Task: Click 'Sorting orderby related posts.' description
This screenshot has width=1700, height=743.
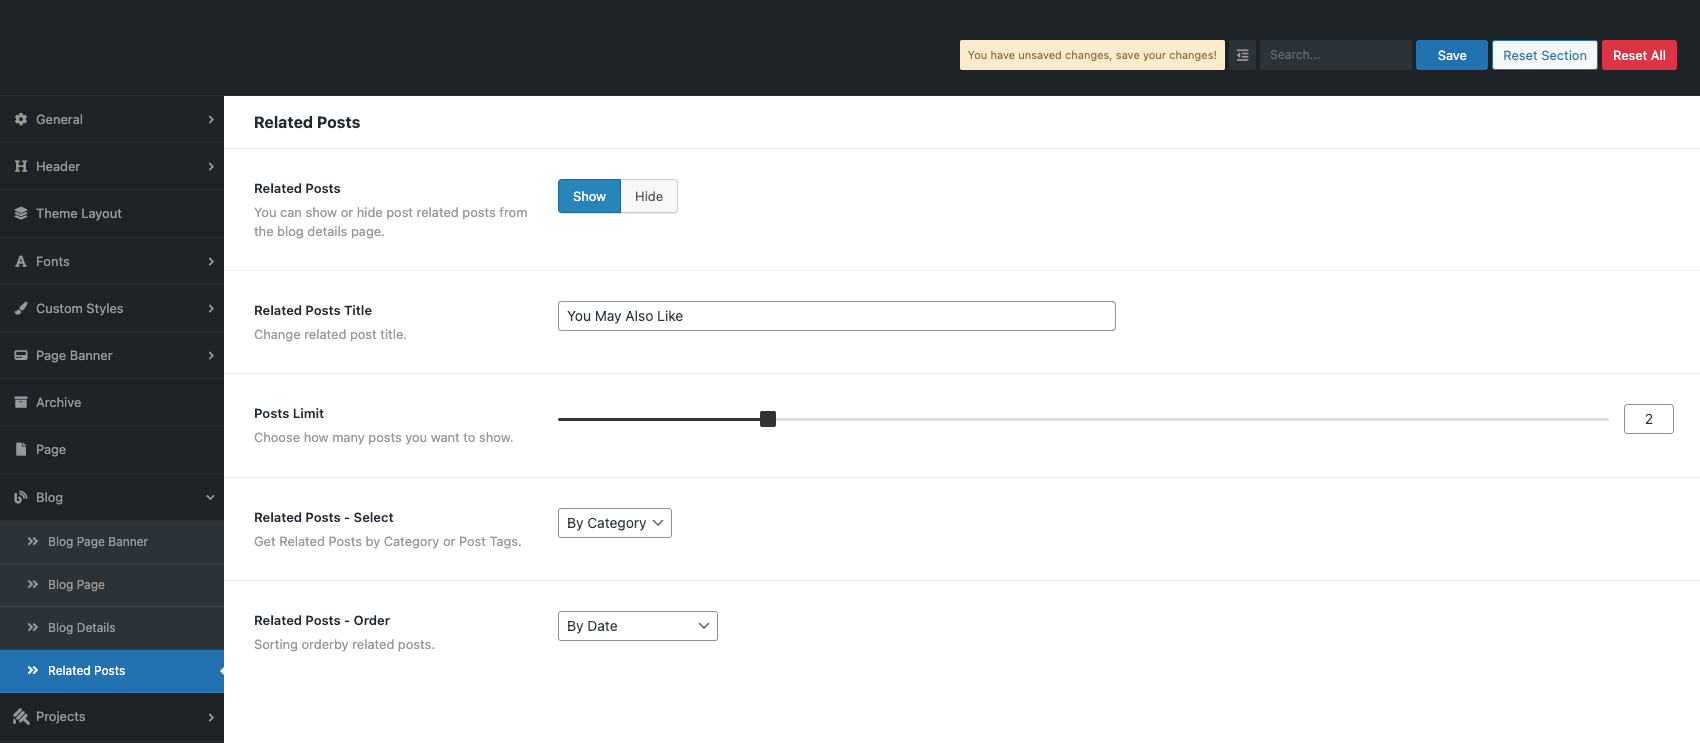Action: coord(344,644)
